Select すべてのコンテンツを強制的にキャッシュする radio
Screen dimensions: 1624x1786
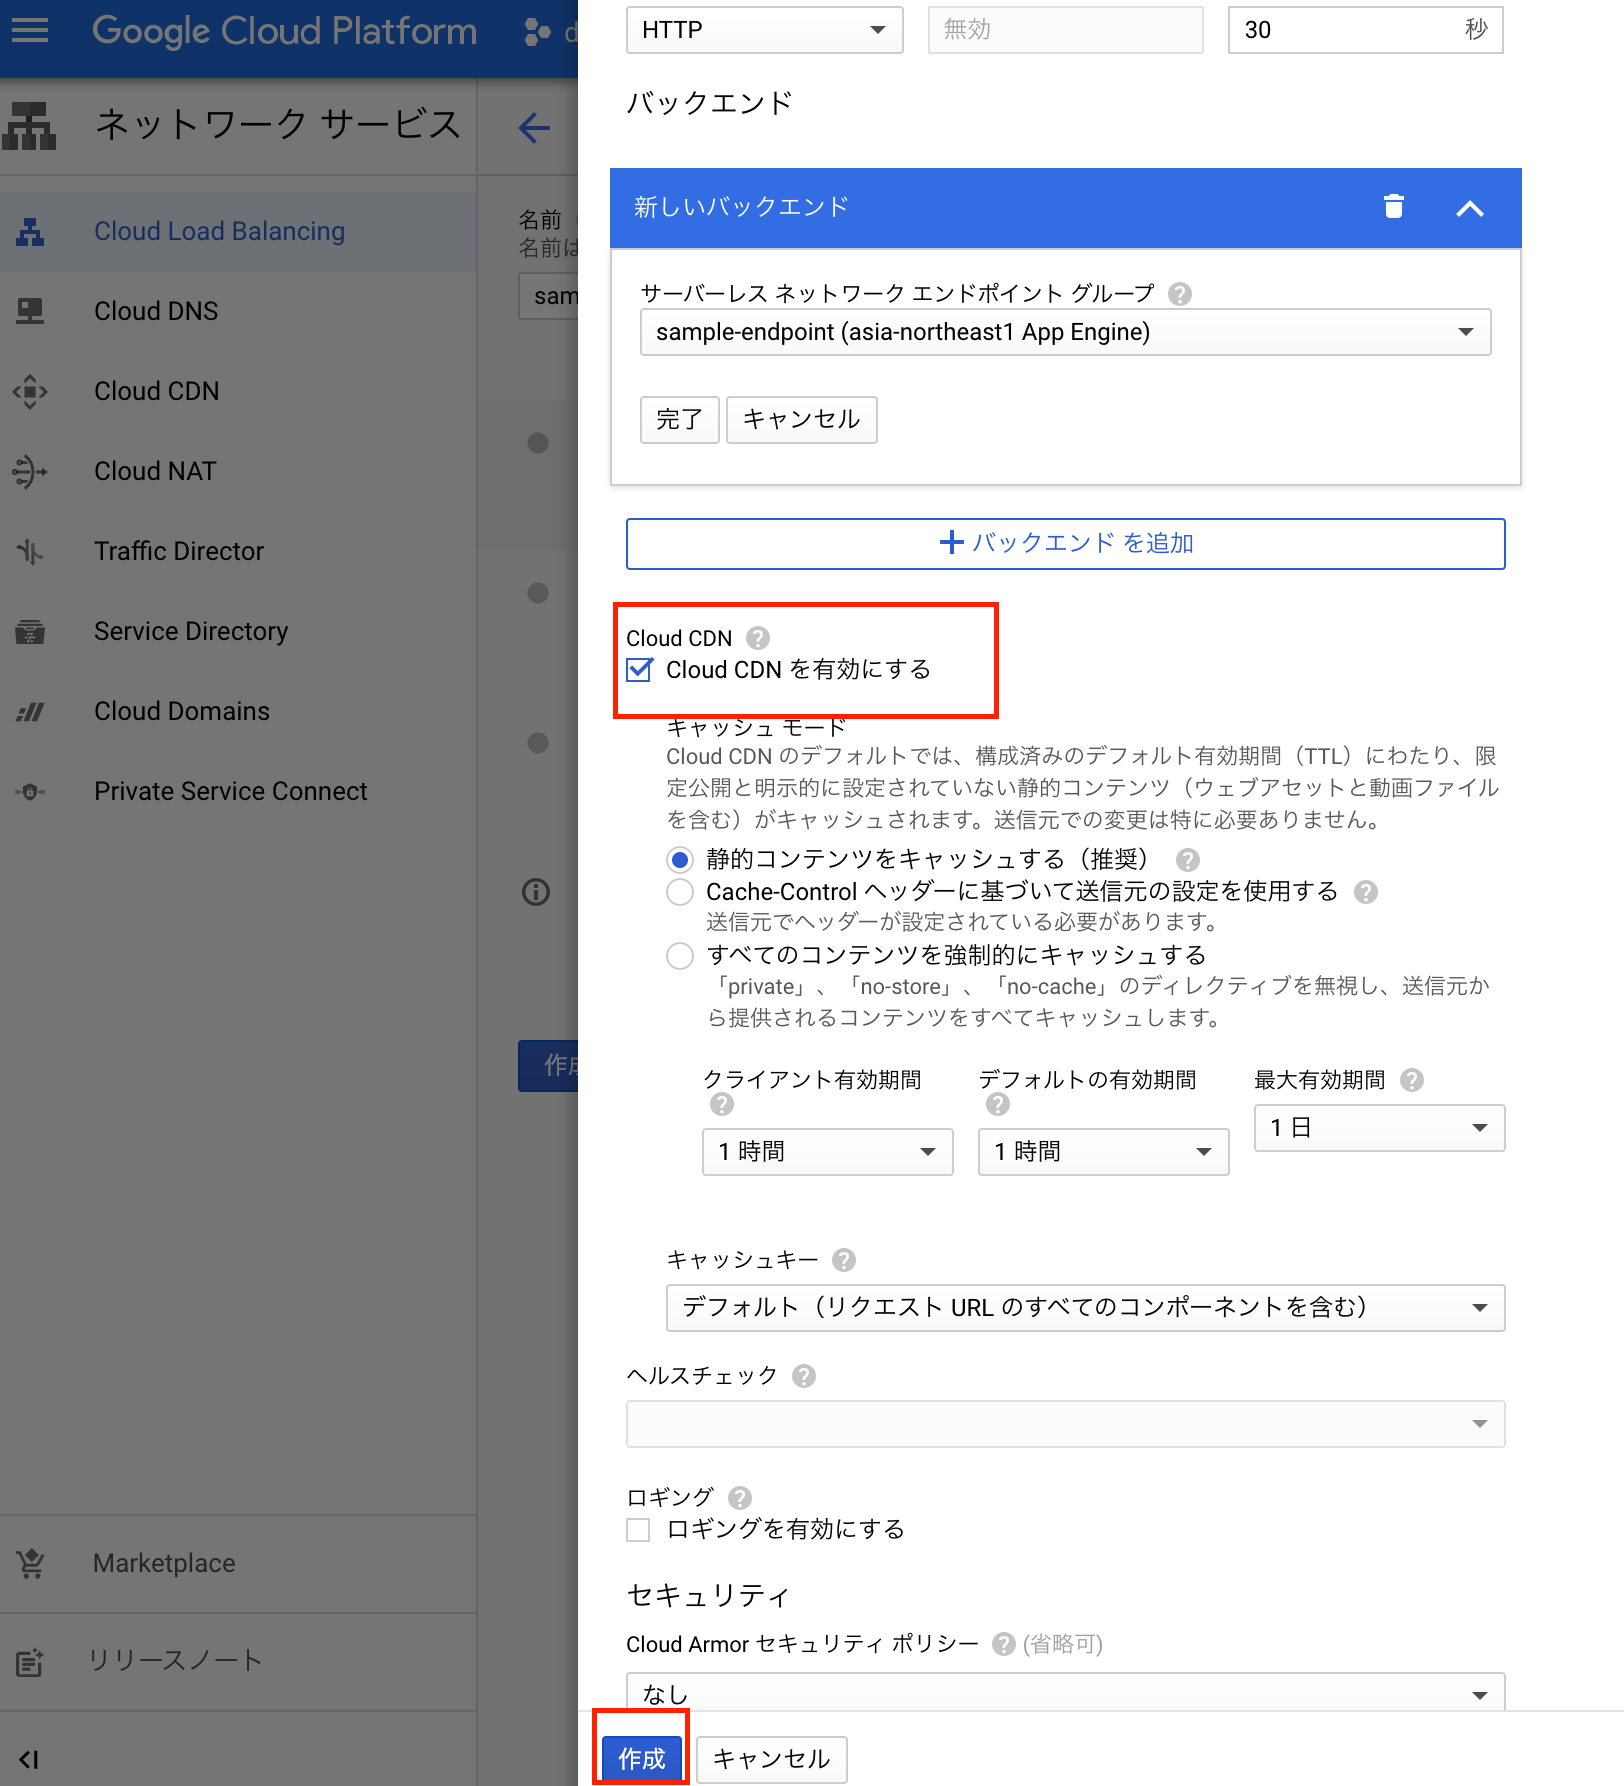pyautogui.click(x=680, y=955)
